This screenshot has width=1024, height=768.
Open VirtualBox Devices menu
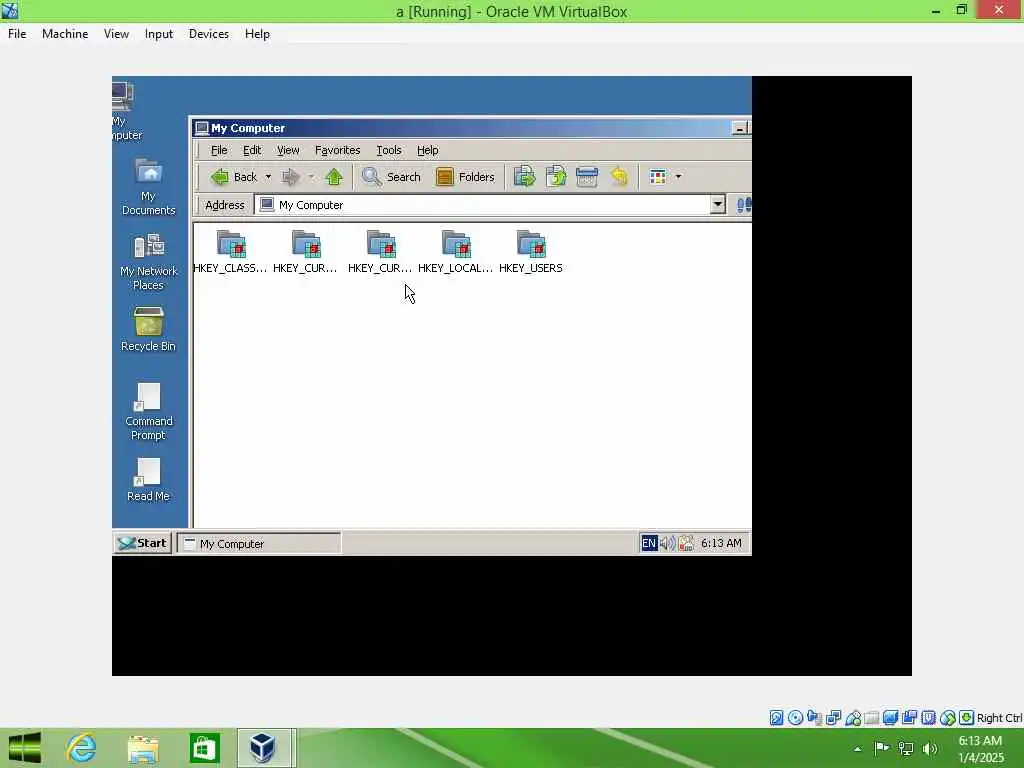point(208,34)
